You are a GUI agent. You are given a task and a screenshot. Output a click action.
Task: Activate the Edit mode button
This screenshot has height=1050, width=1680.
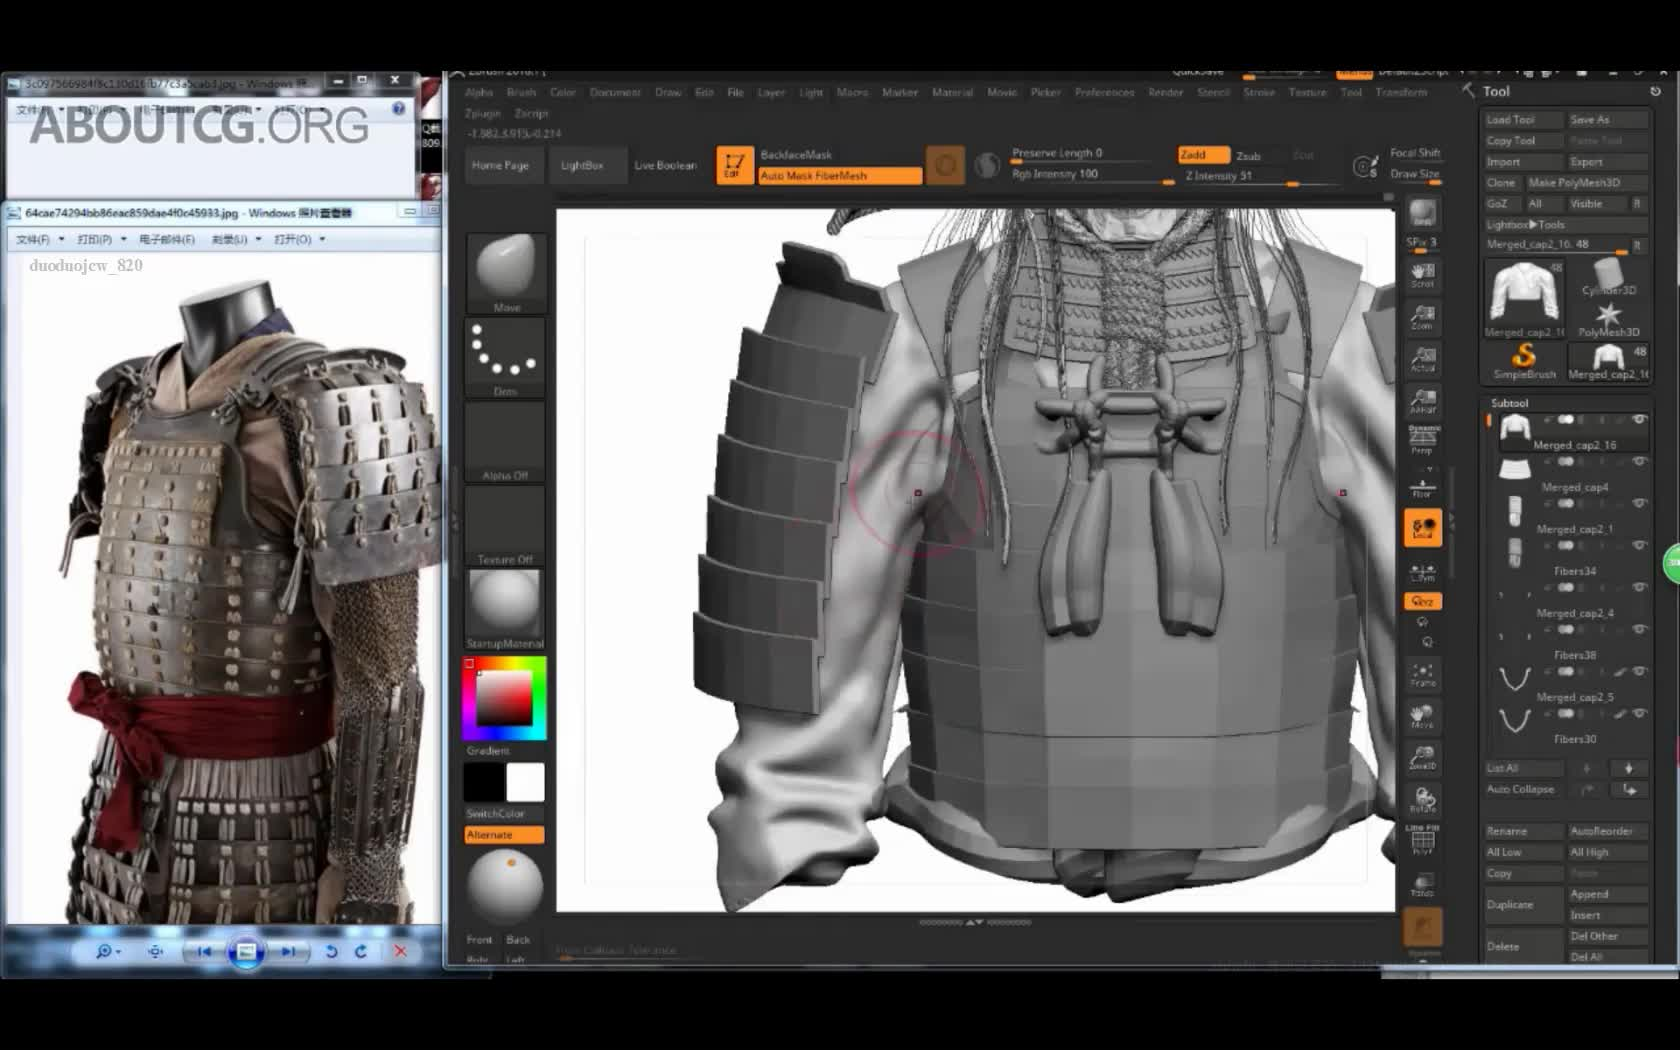[733, 165]
